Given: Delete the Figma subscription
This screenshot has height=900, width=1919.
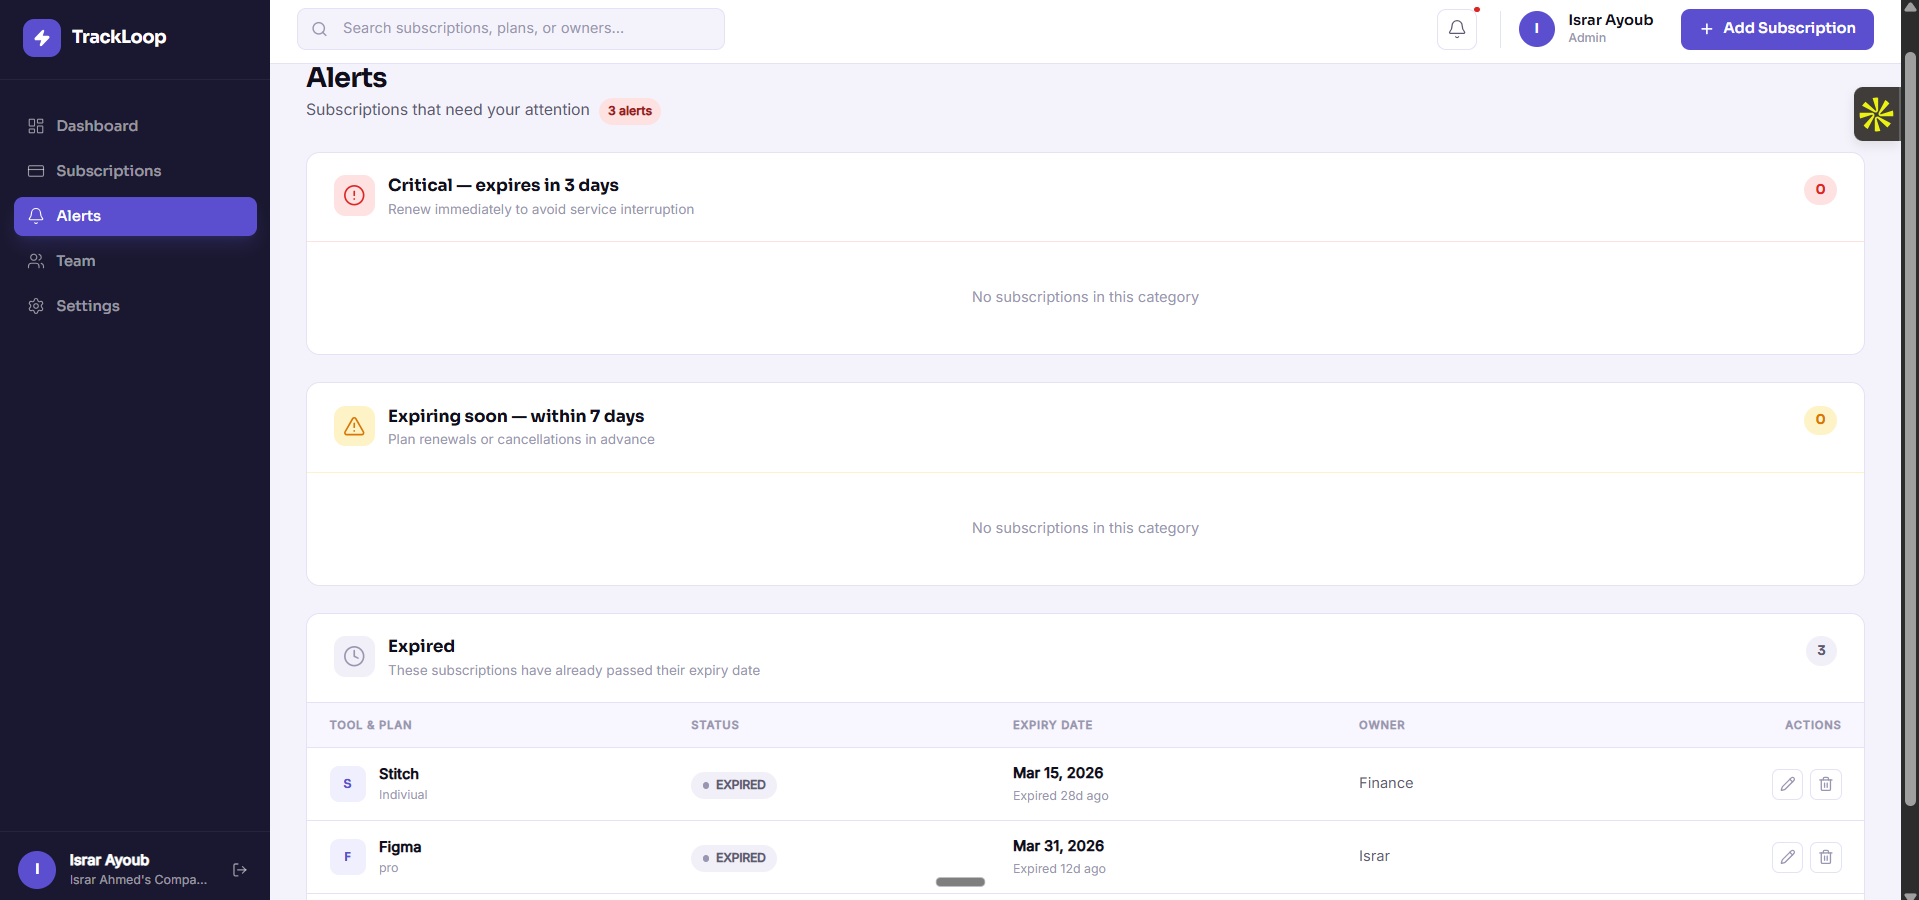Looking at the screenshot, I should (x=1825, y=857).
